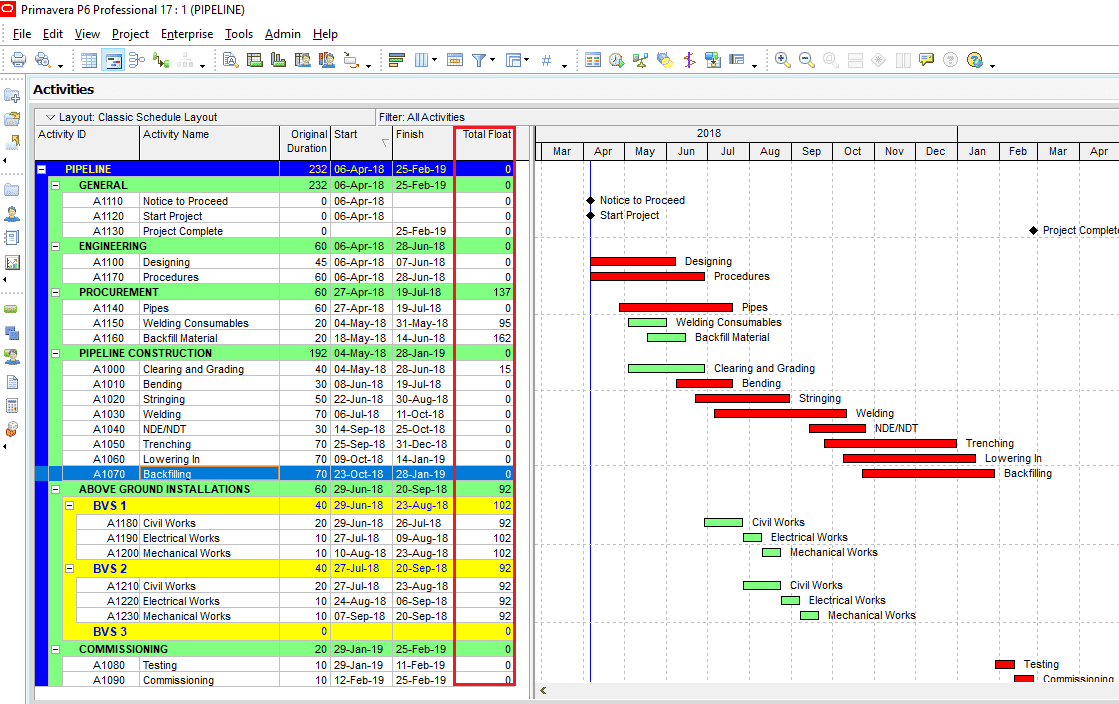Sort by Original Duration column header

click(305, 142)
